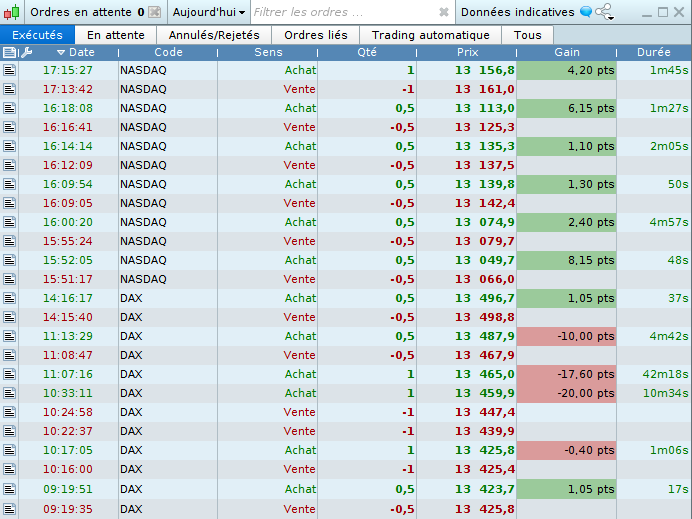Viewport: 692px width, 519px height.
Task: Select the 8,15 pts gain cell
Action: (566, 260)
